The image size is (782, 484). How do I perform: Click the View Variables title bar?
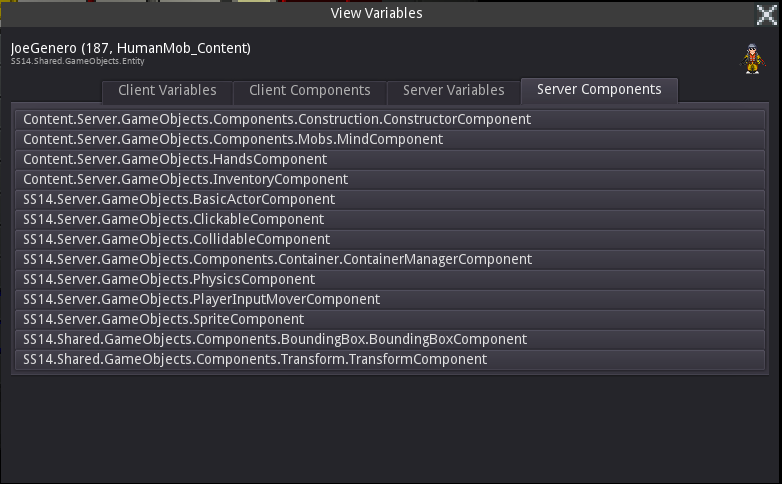click(x=377, y=14)
